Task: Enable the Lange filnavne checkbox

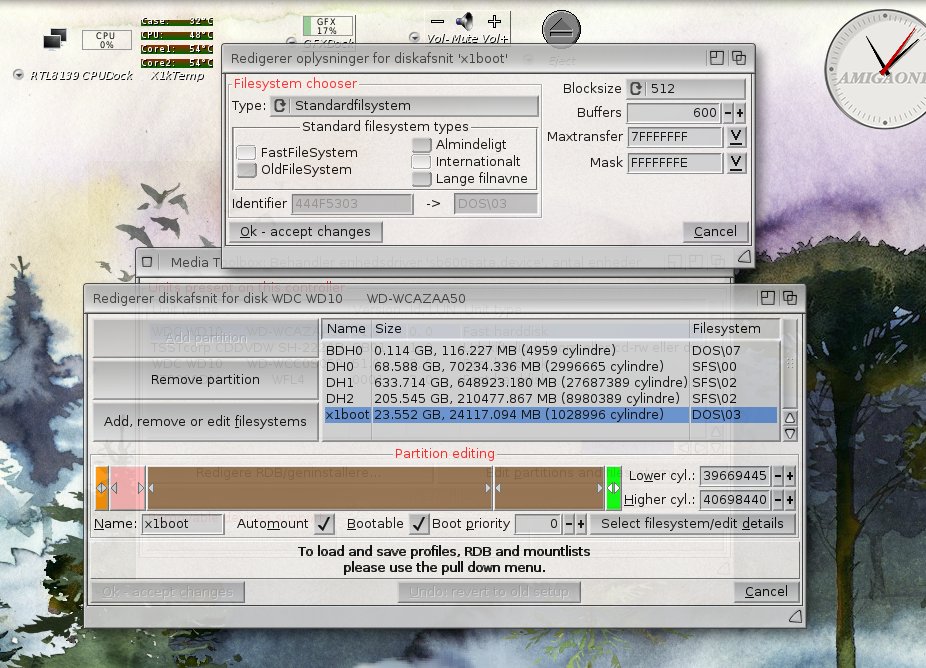Action: (421, 179)
